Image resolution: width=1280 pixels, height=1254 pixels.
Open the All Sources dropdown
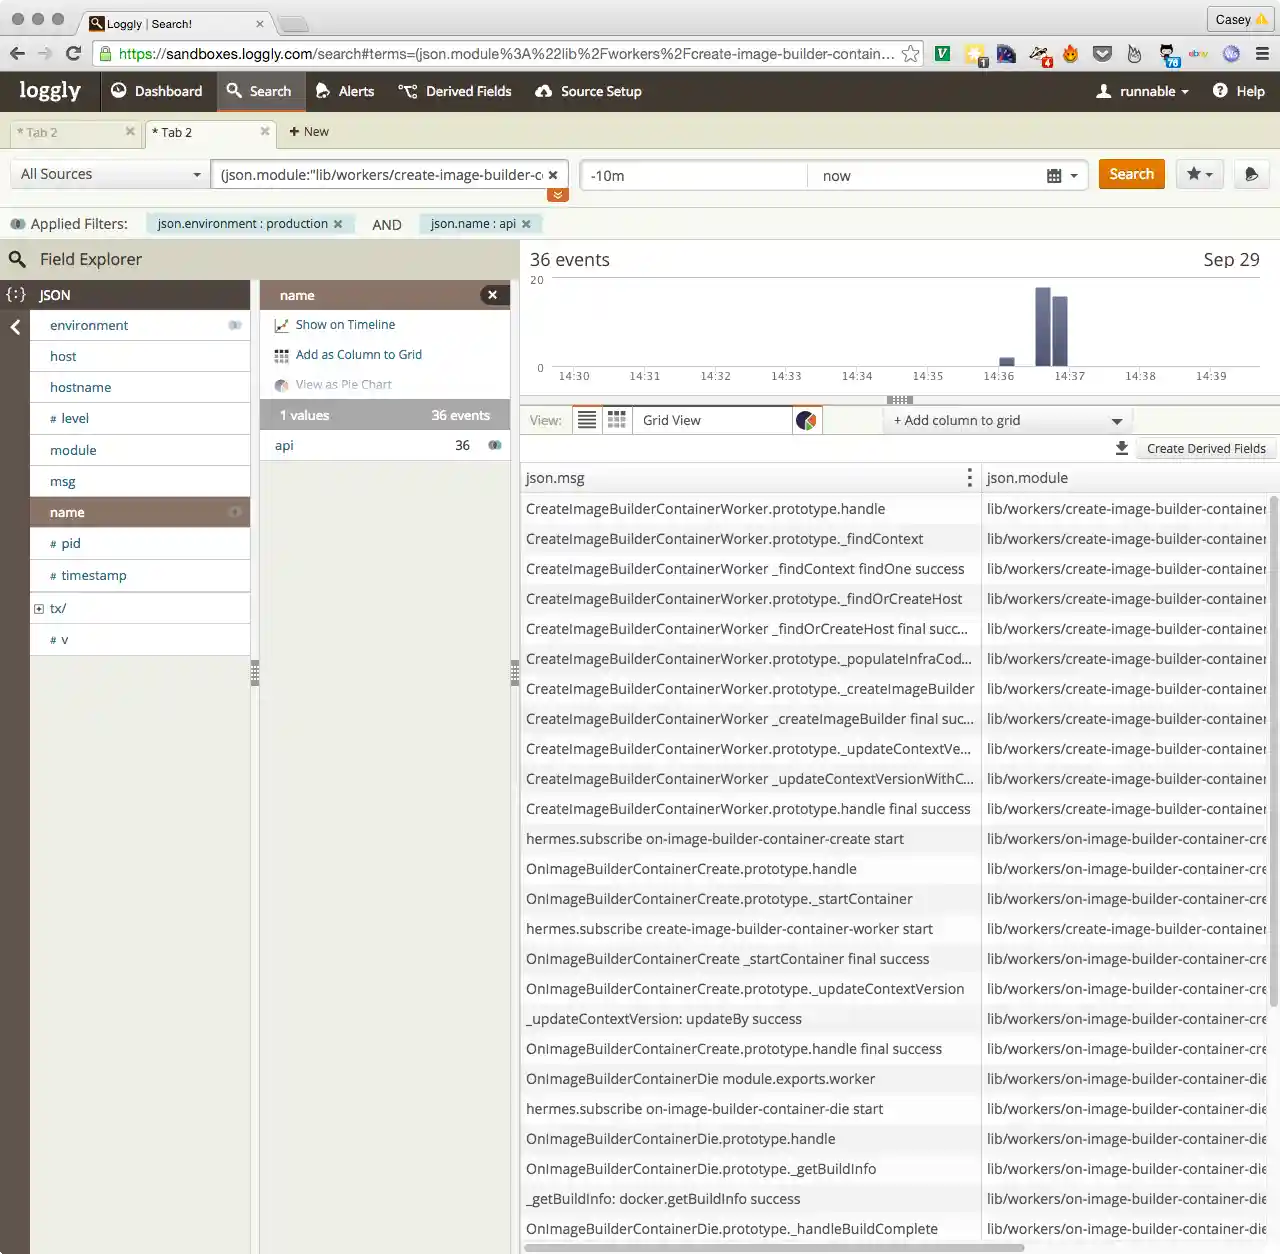(x=110, y=175)
